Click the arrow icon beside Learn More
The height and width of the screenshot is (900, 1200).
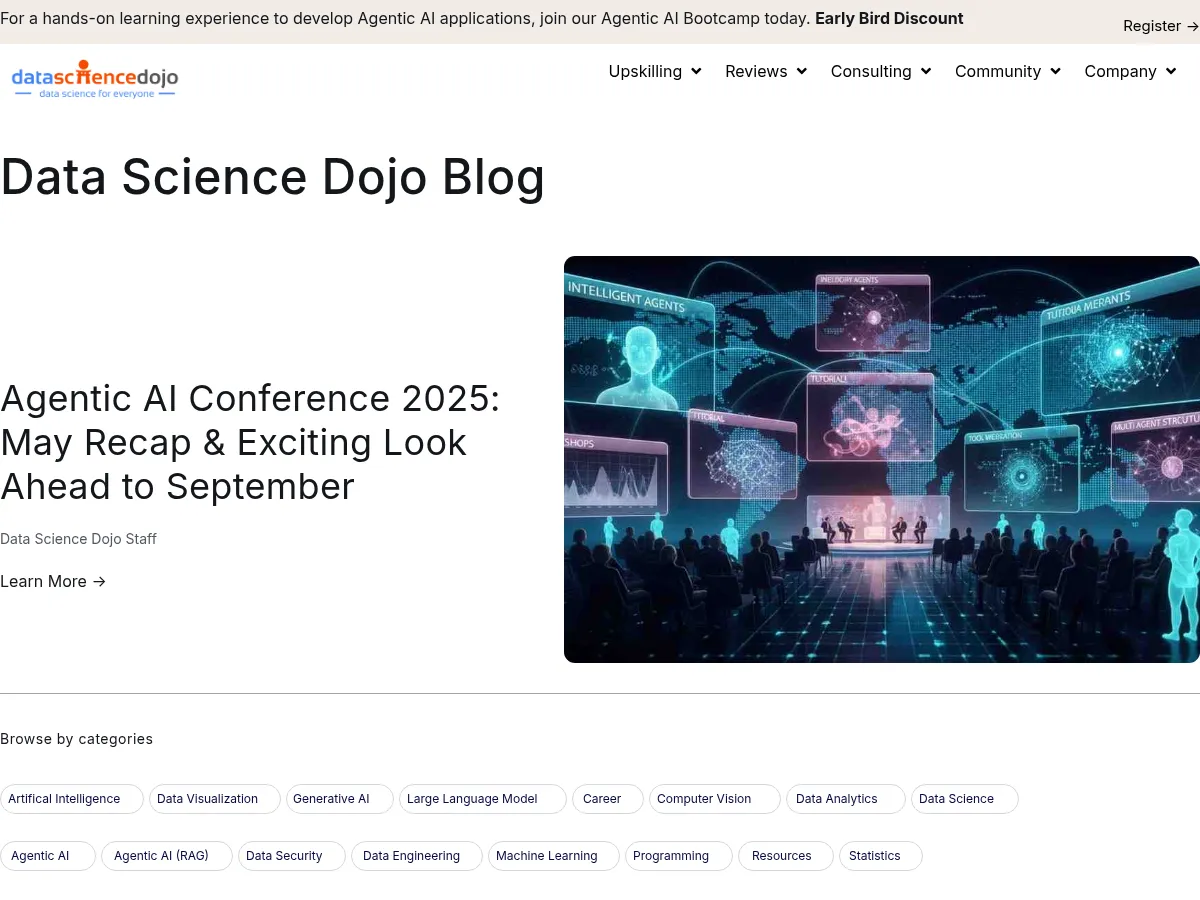tap(98, 581)
